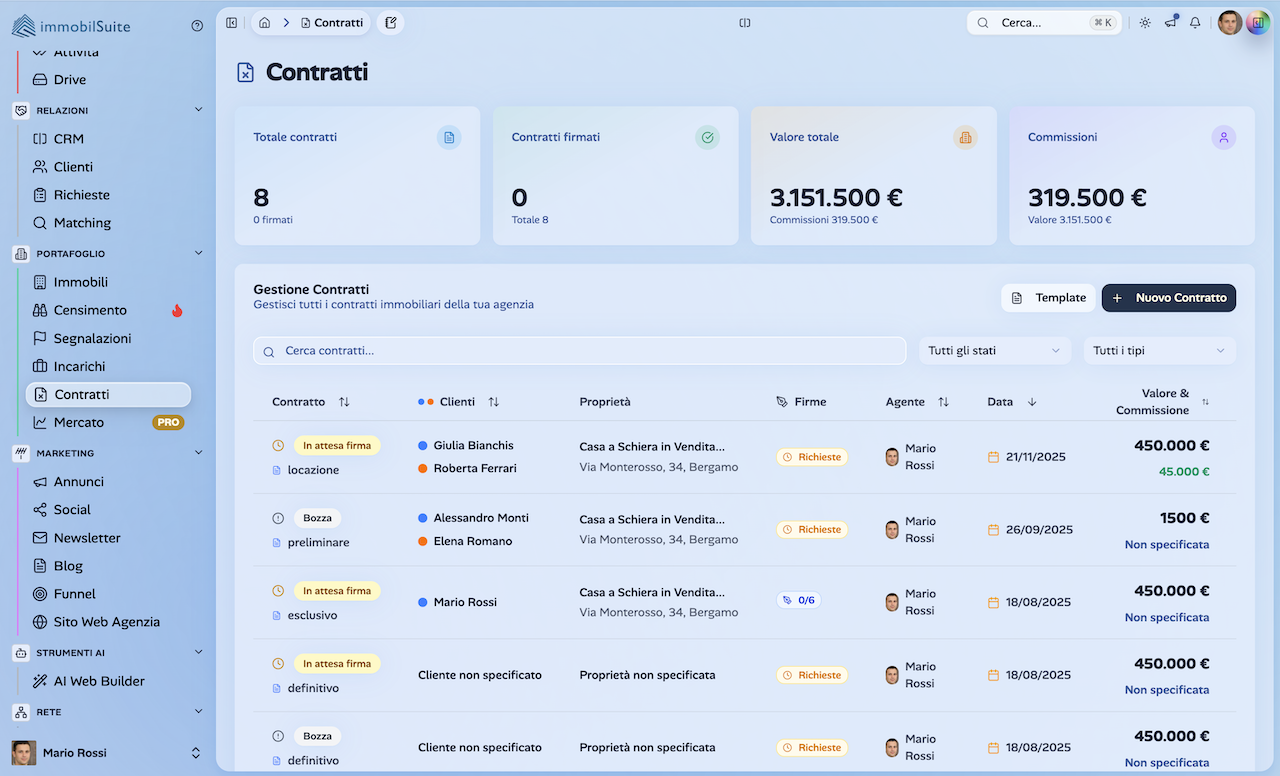Screen dimensions: 1280x776
Task: Collapse the sidebar with the panel icon
Action: click(232, 23)
